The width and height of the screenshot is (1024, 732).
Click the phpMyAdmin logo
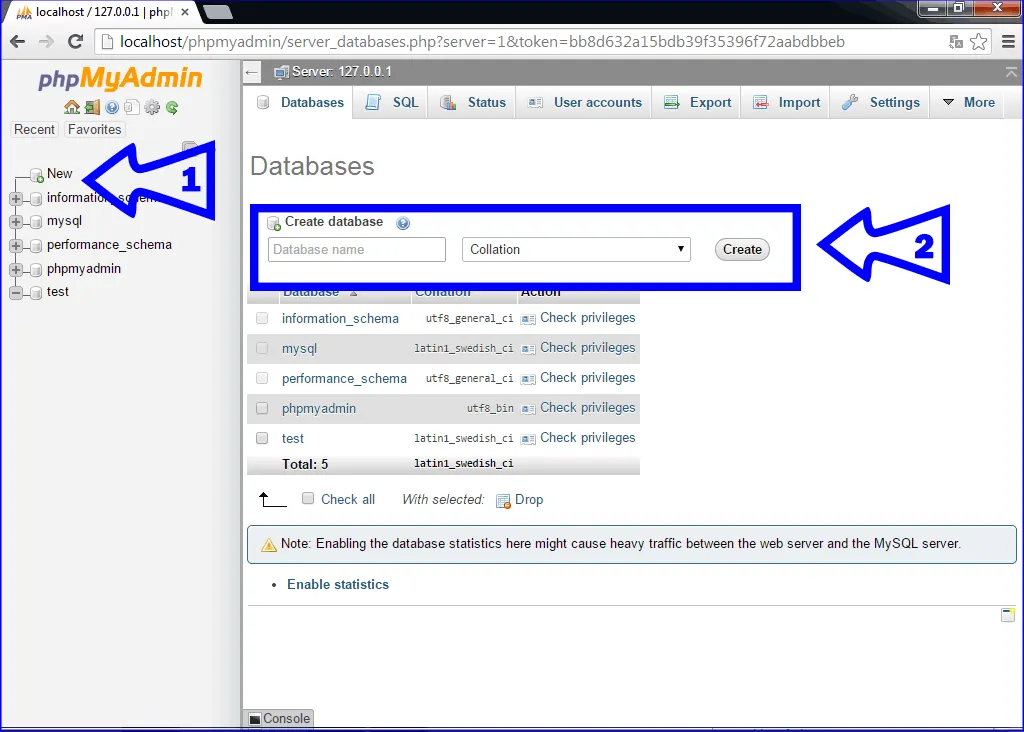[120, 78]
